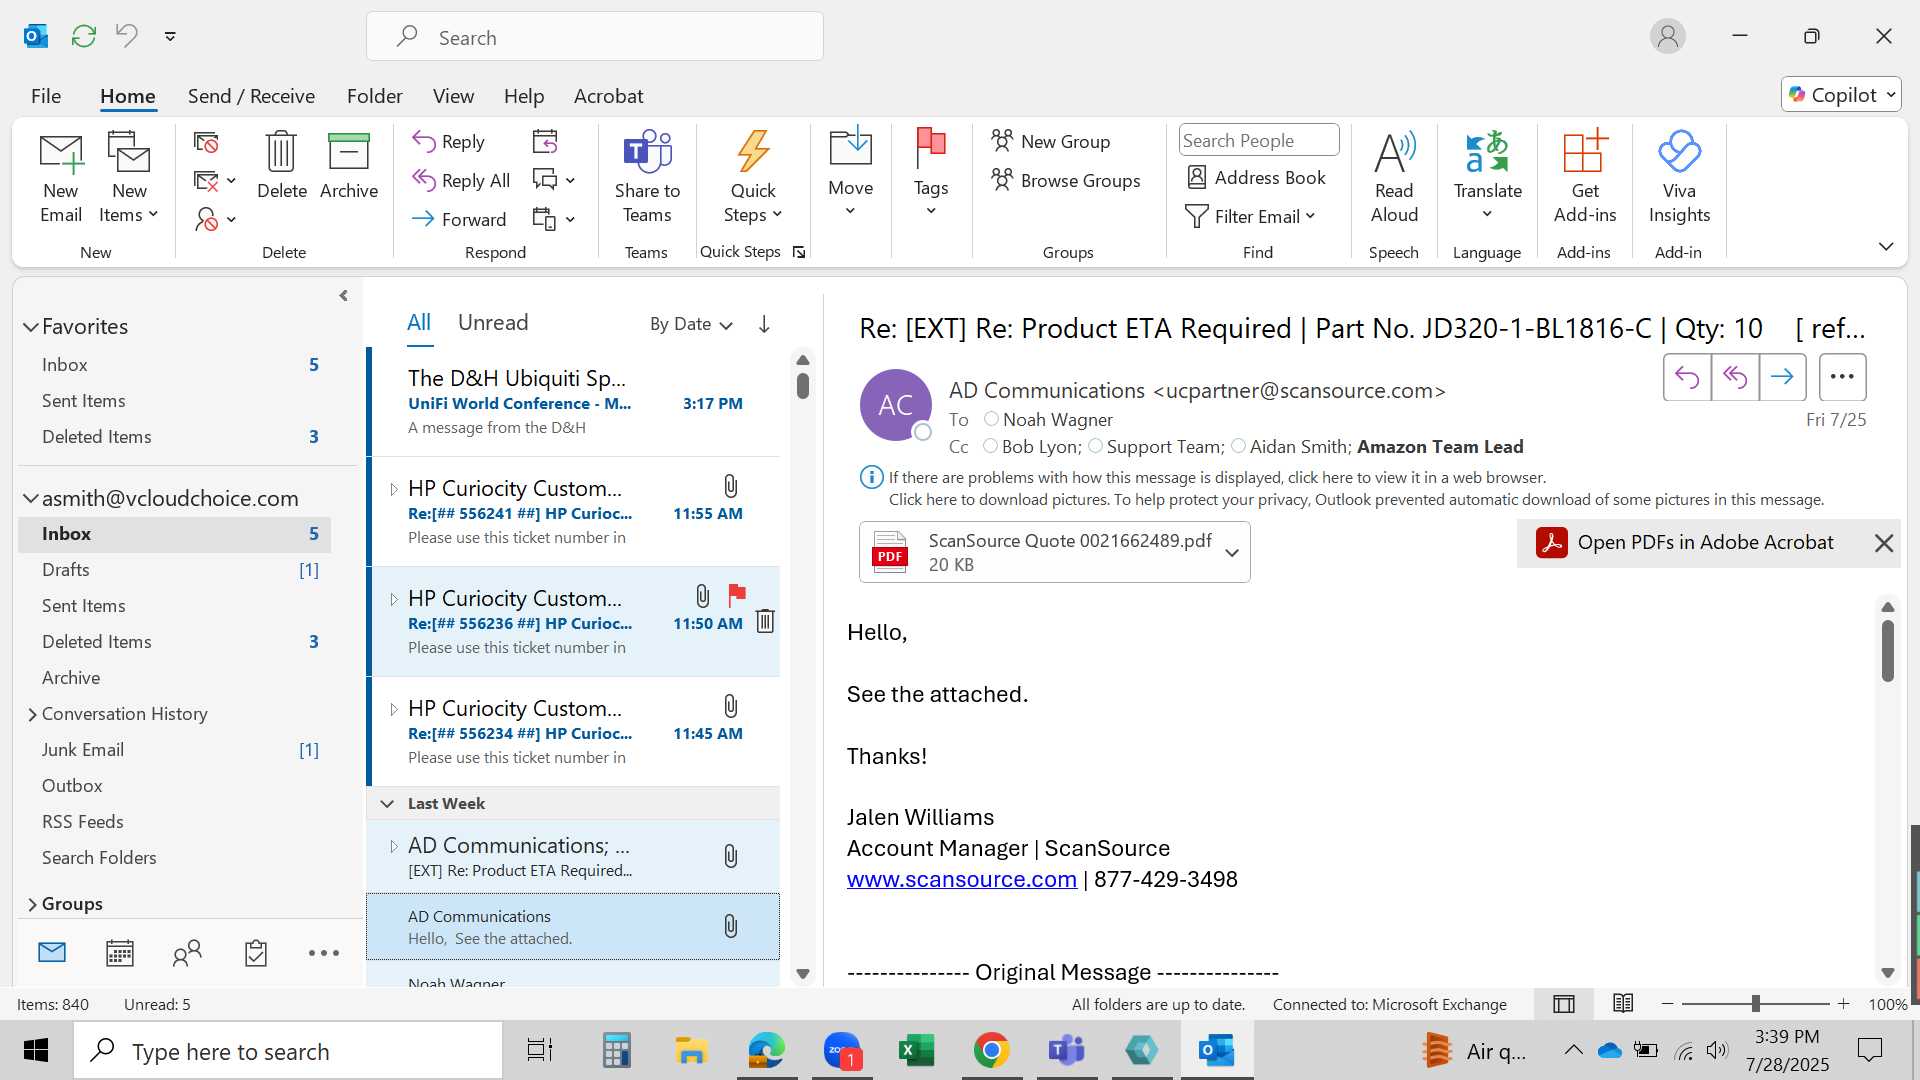Collapse the ribbon chevron
Image resolution: width=1920 pixels, height=1080 pixels.
[1886, 246]
